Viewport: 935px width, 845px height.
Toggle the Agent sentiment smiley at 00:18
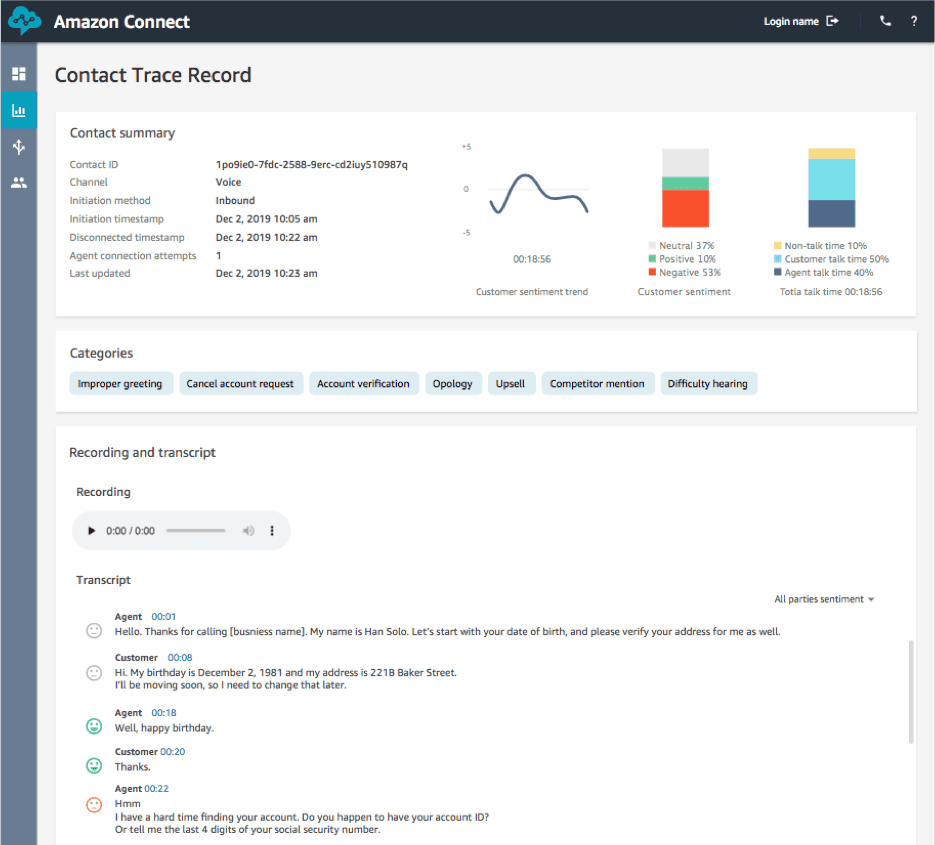point(93,726)
